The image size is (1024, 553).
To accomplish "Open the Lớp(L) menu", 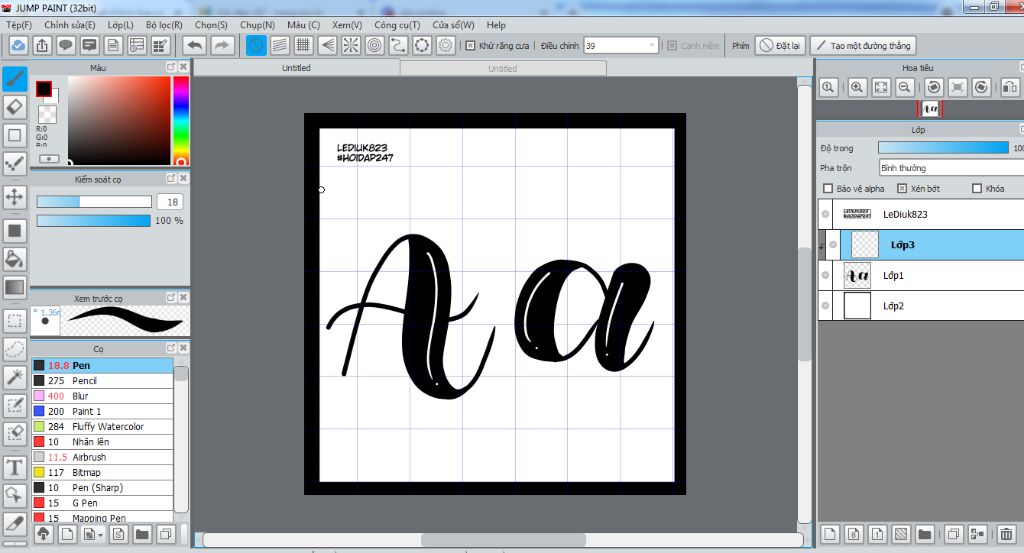I will click(120, 25).
